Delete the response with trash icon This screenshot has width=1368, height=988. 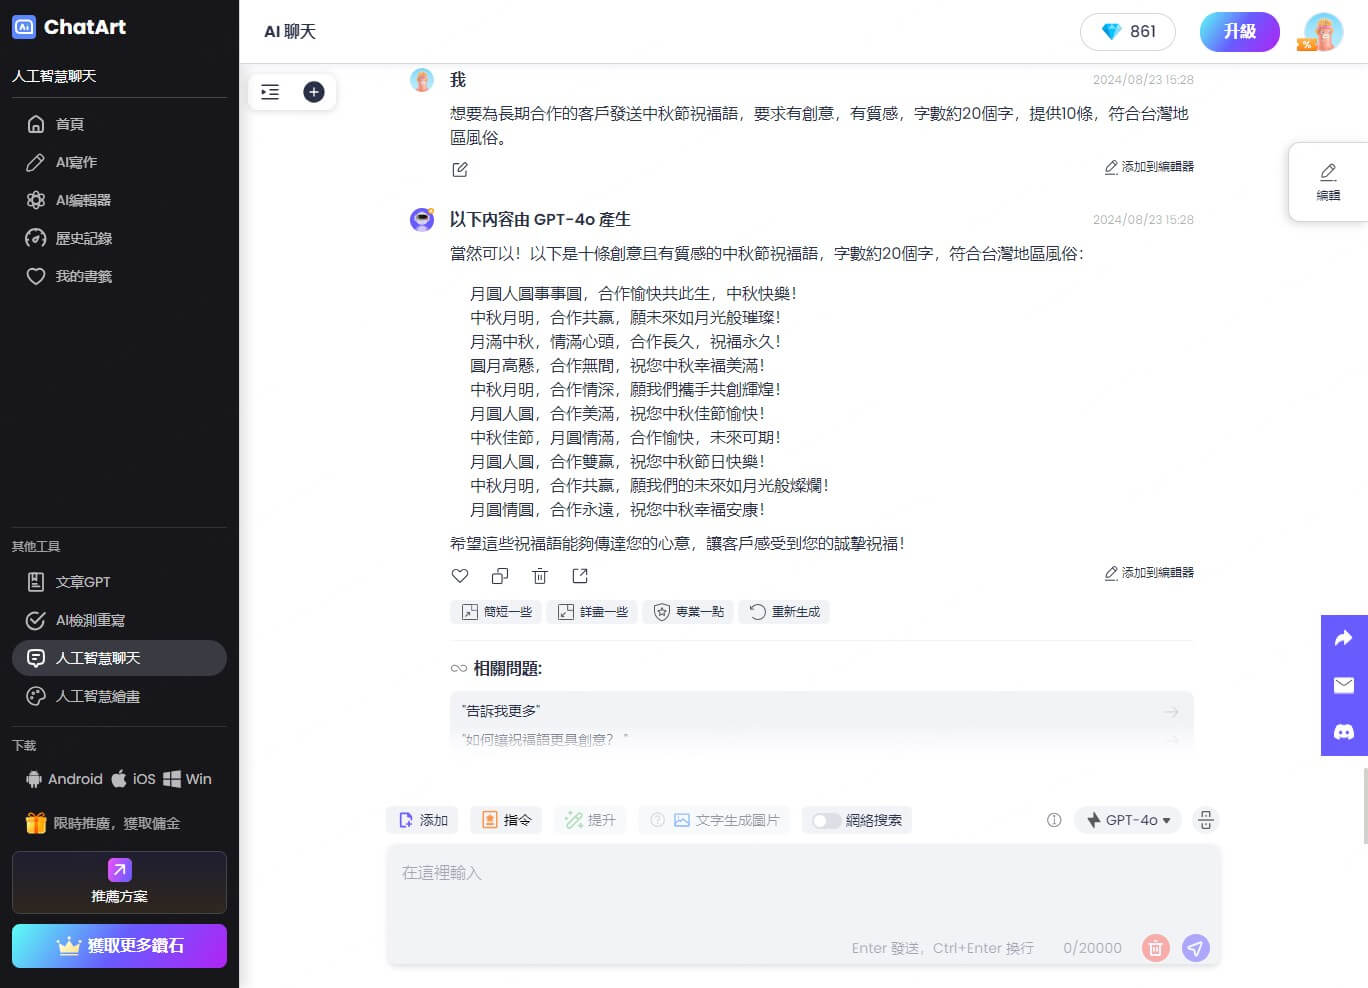[x=540, y=576]
